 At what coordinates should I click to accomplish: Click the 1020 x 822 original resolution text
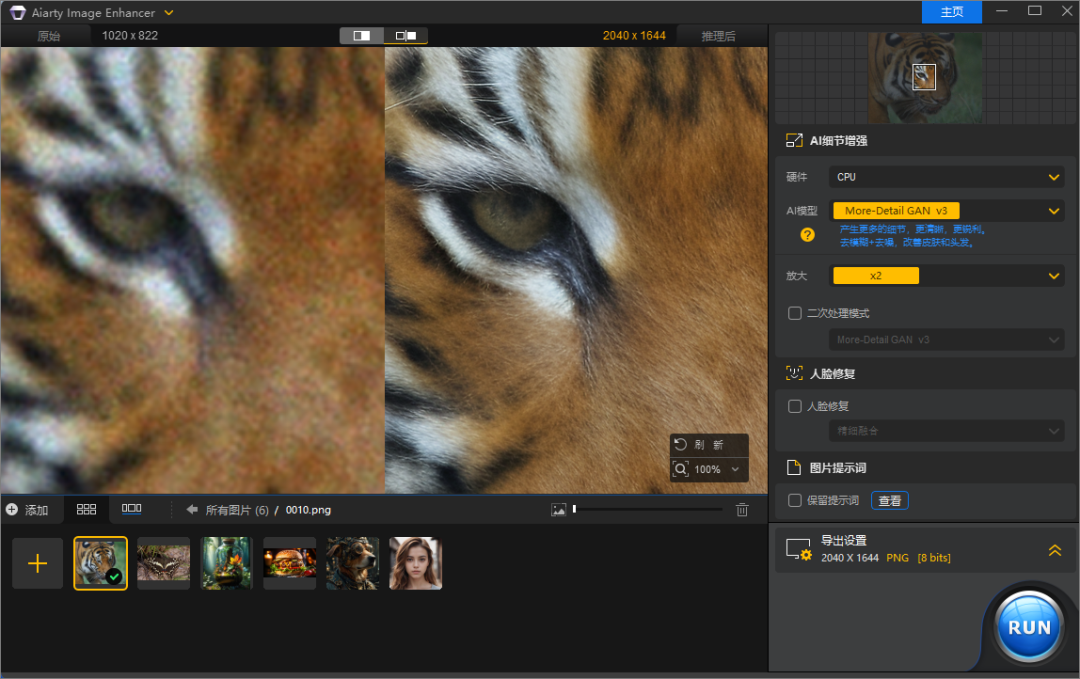pyautogui.click(x=129, y=36)
